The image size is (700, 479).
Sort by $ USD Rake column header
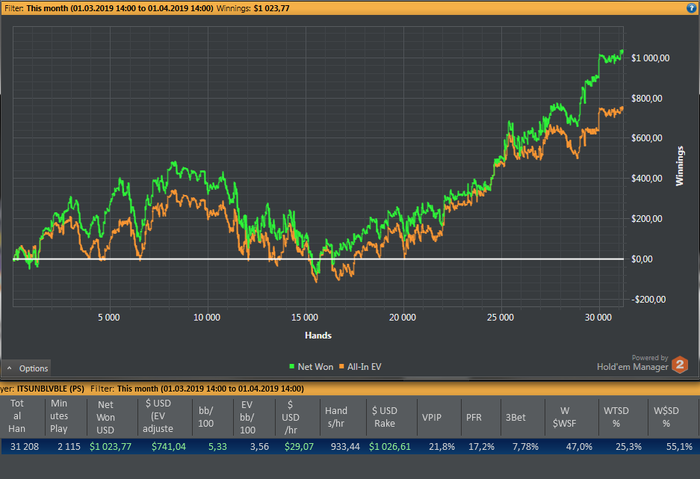[x=392, y=417]
